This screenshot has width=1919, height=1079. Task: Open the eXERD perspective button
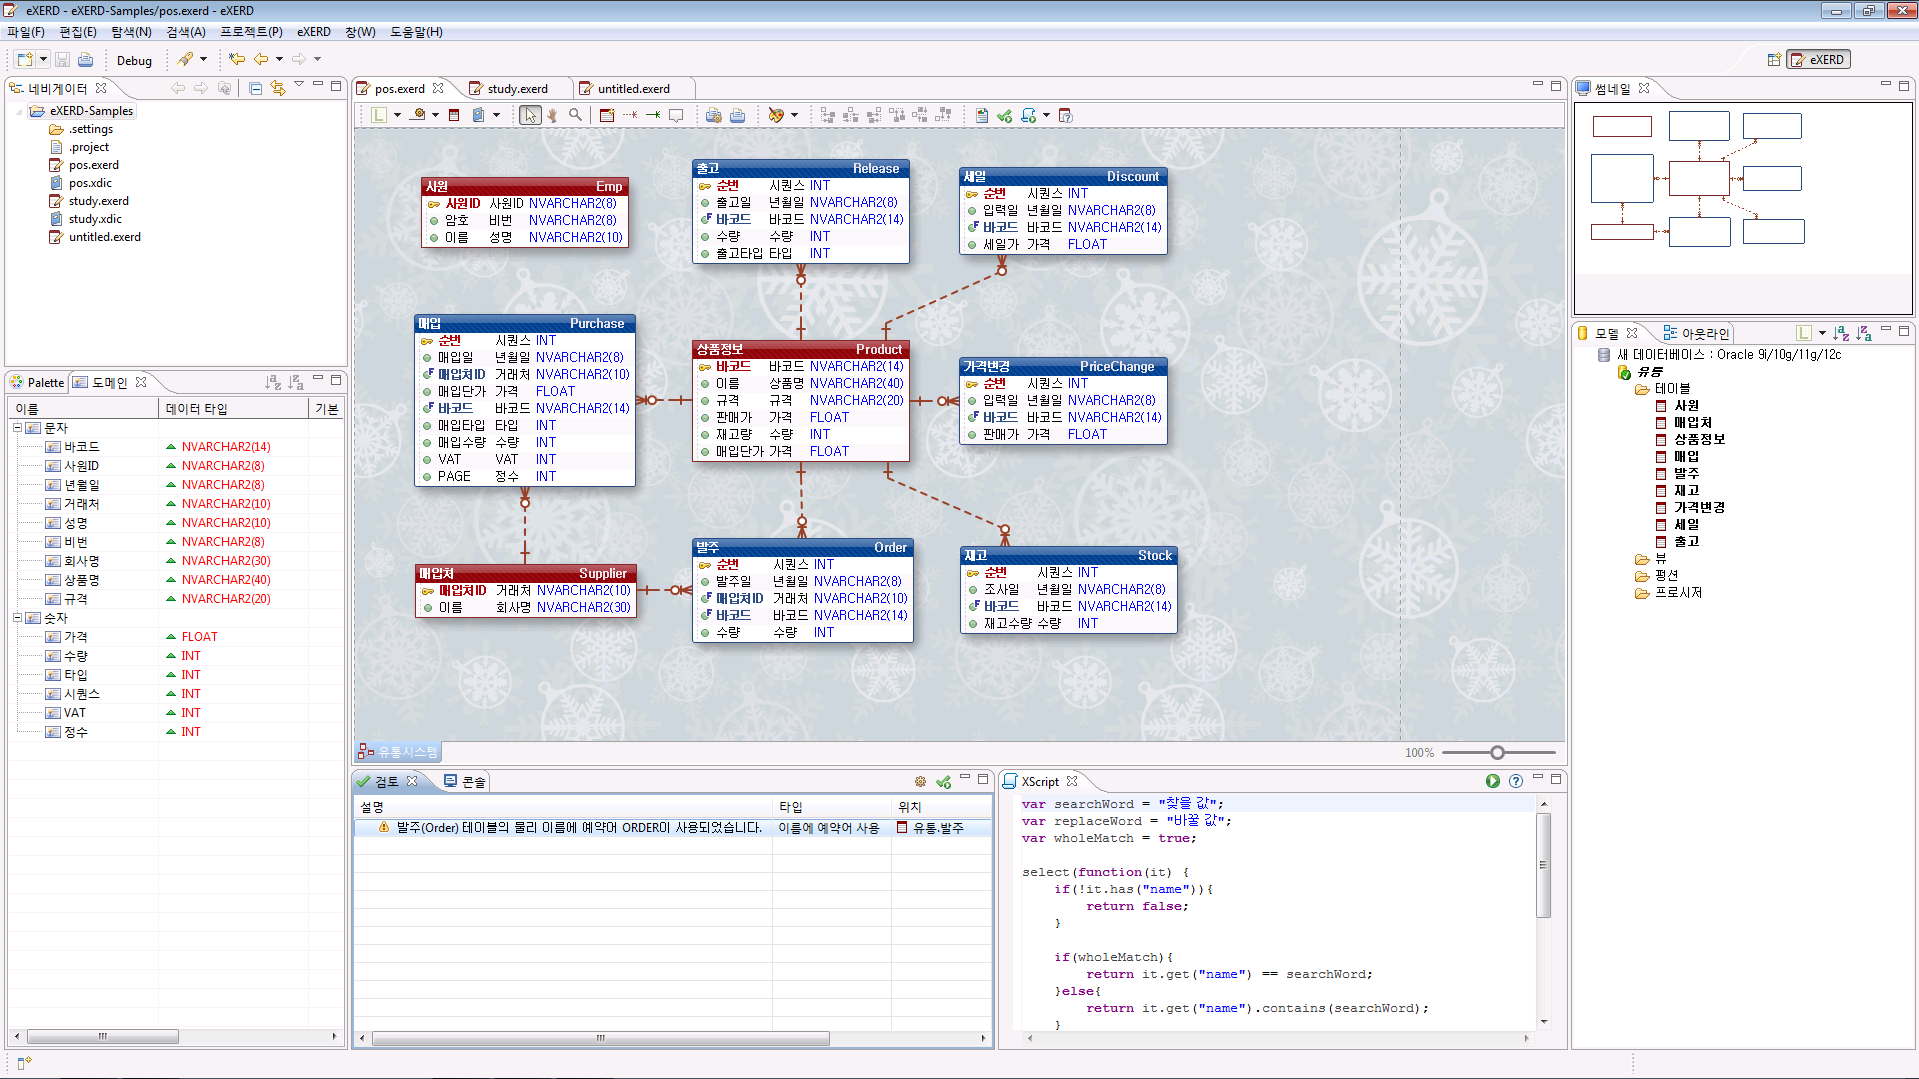1818,60
